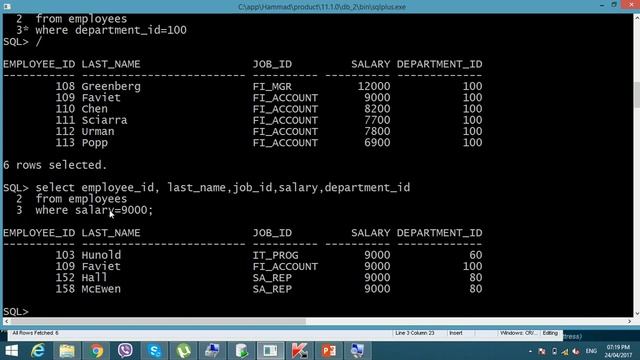Click the 'Editing' status bar entry

tap(550, 333)
